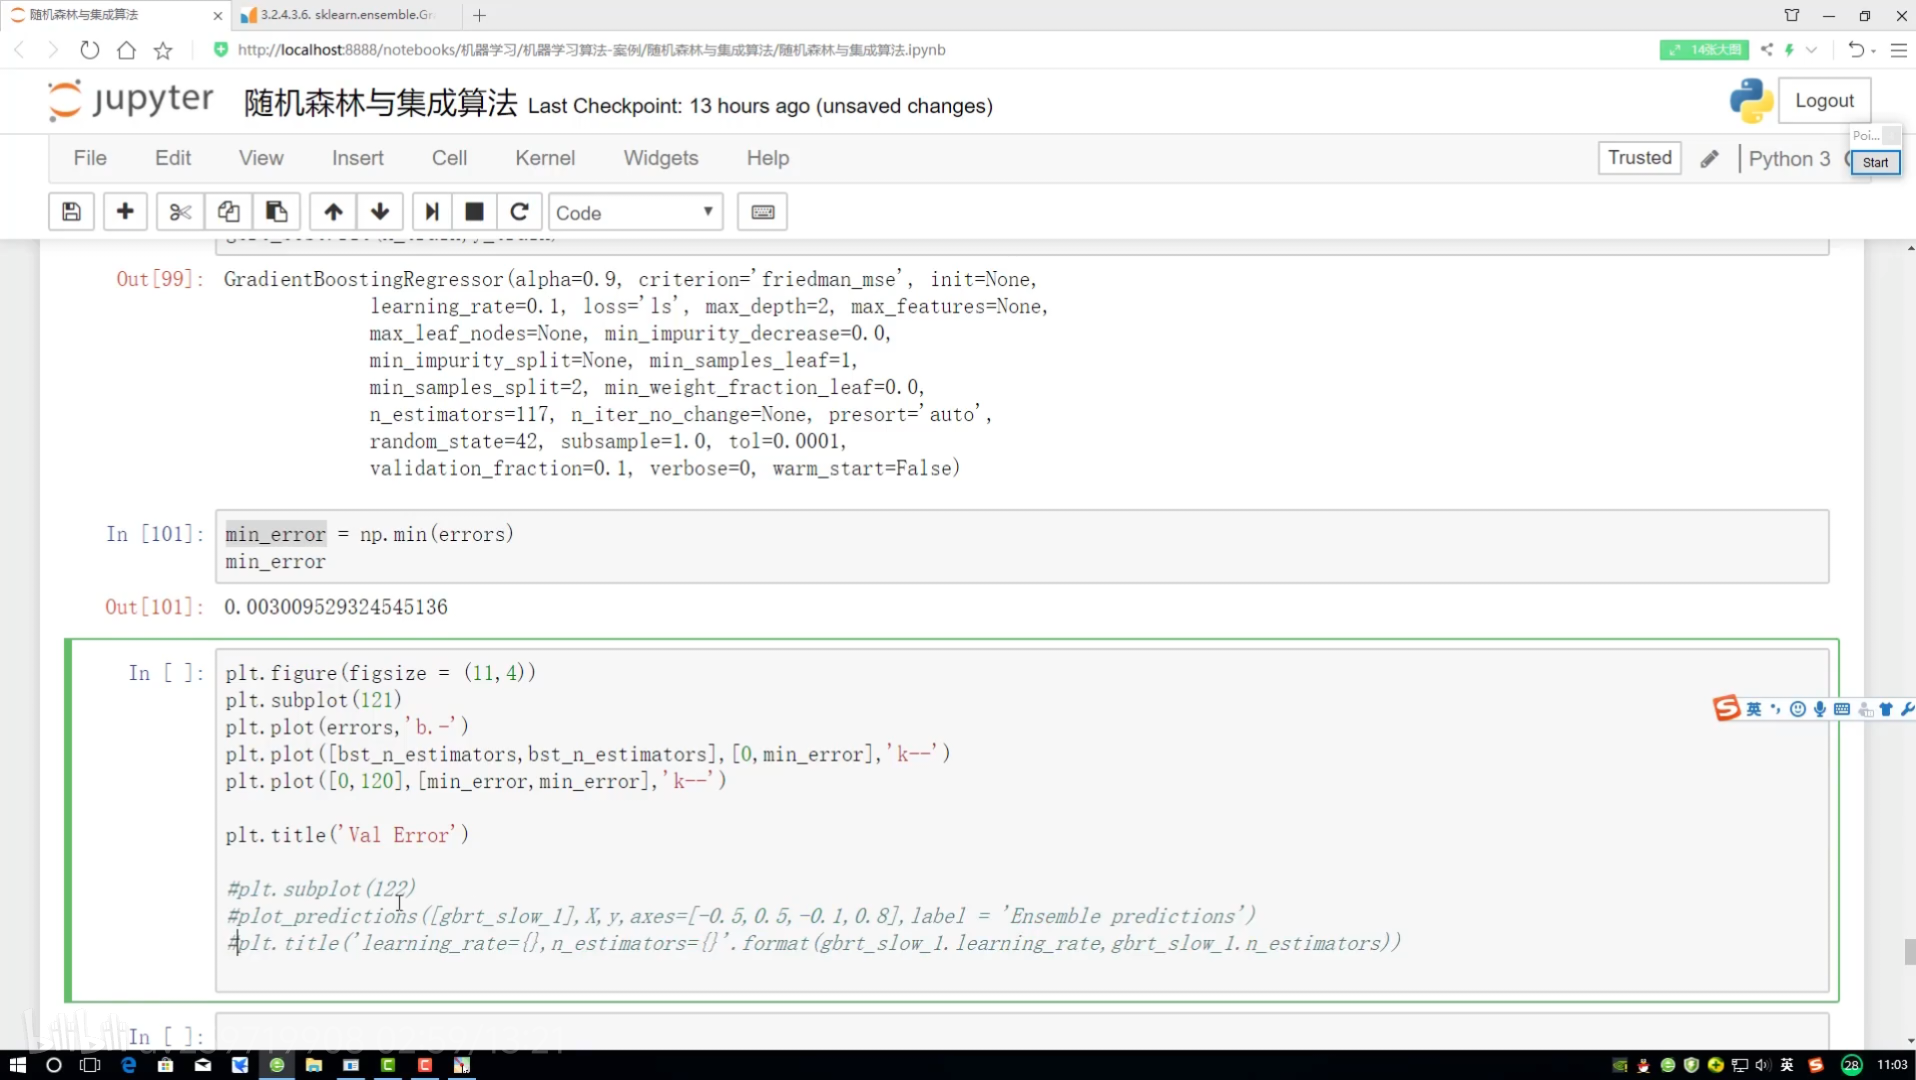Open the Edit menu
The width and height of the screenshot is (1916, 1080).
pyautogui.click(x=173, y=158)
